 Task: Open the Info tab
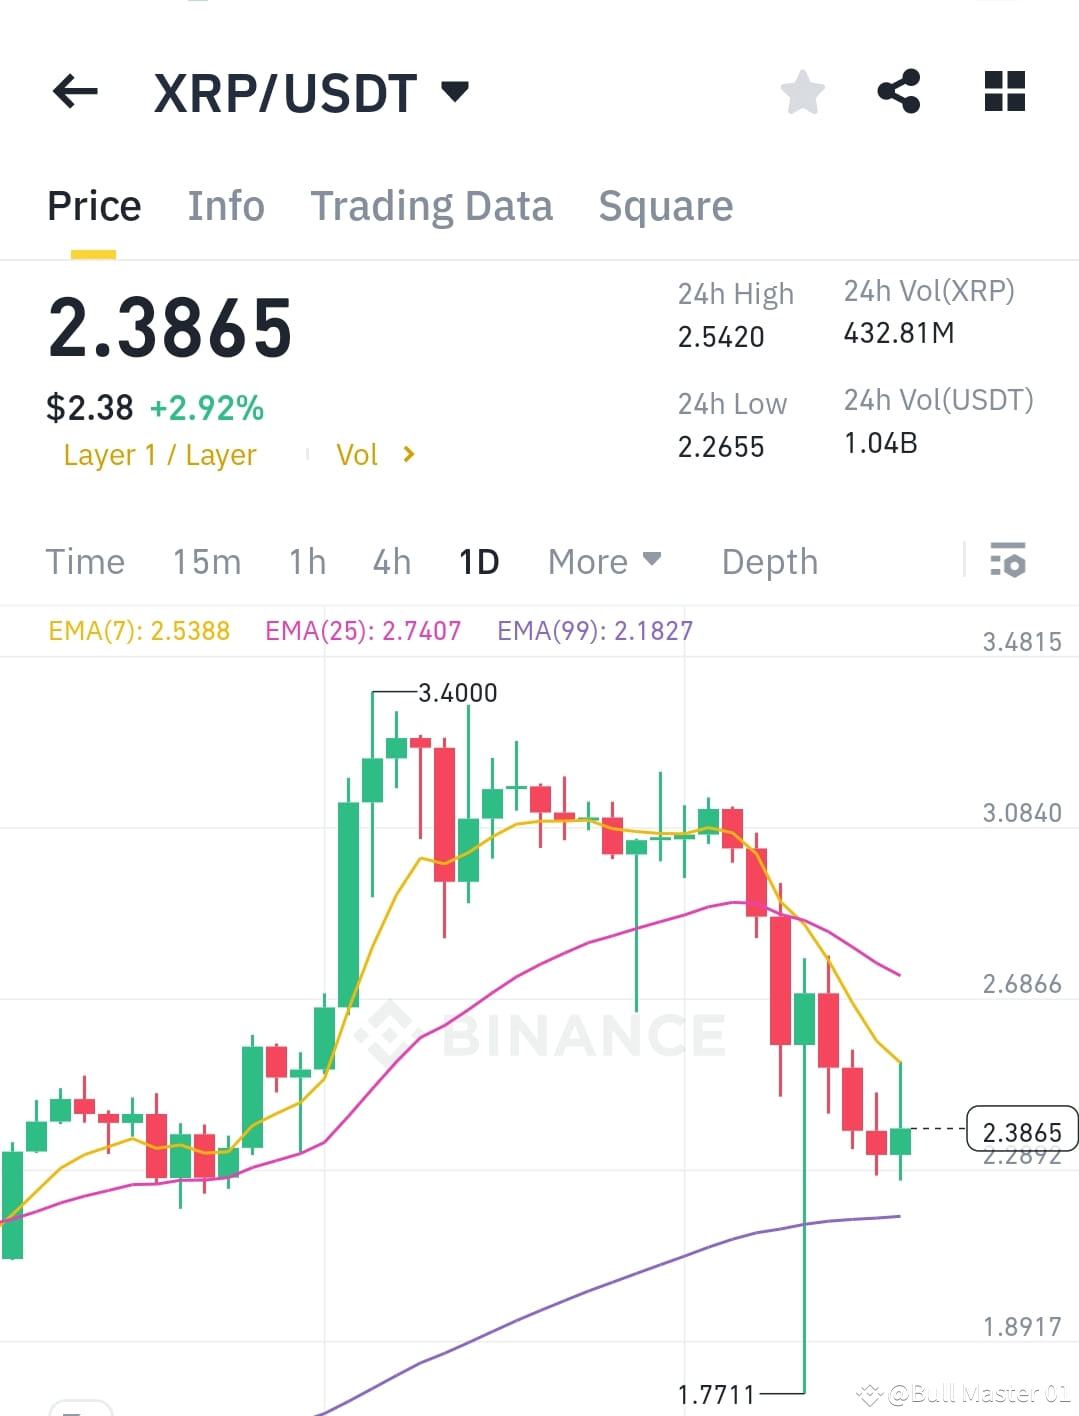tap(225, 206)
